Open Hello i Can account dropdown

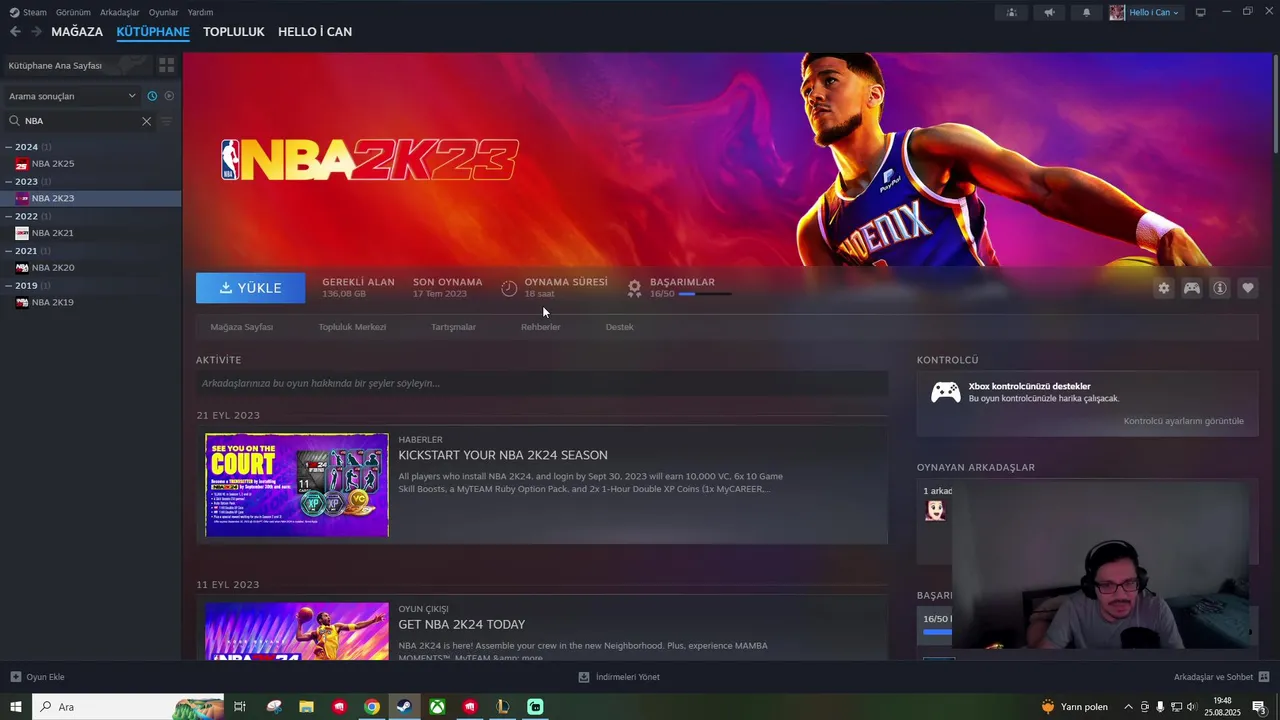[1146, 12]
